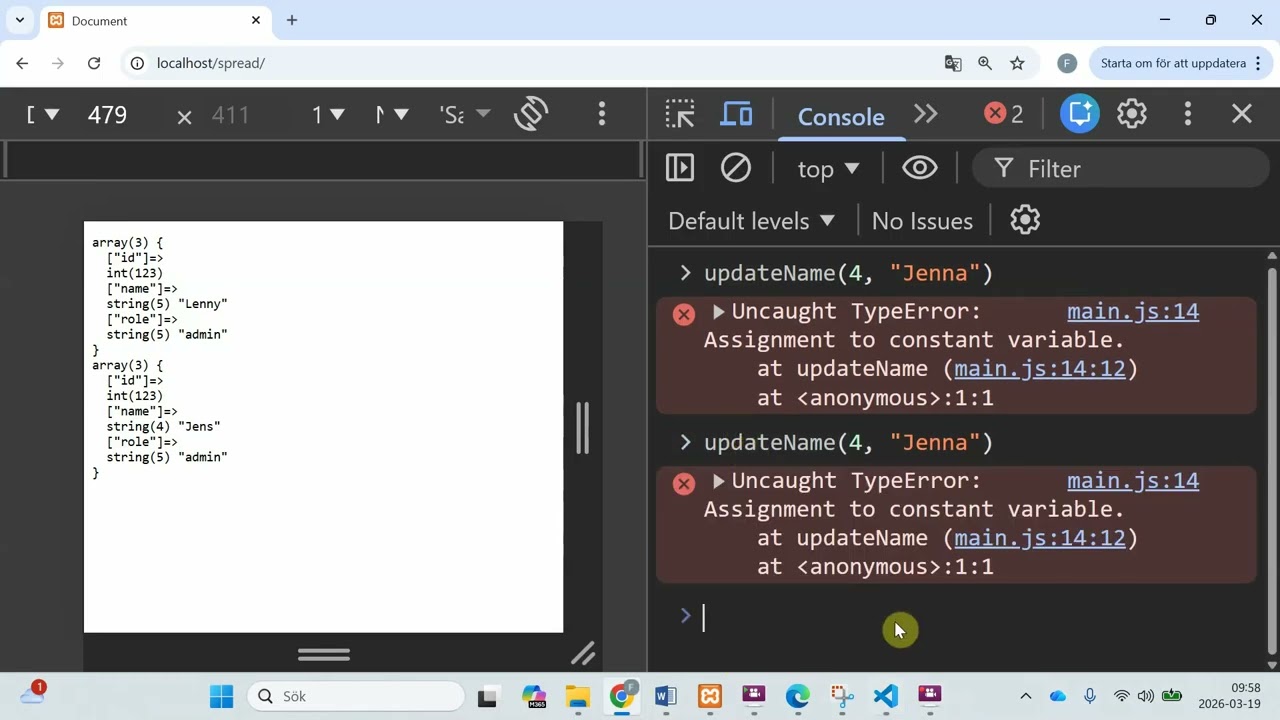
Task: Open Visual Studio Code from taskbar
Action: pos(886,696)
